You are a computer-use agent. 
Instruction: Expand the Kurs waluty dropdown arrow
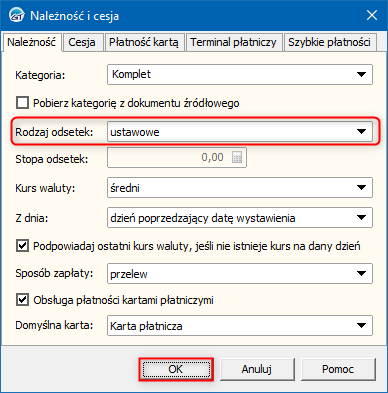coord(361,188)
